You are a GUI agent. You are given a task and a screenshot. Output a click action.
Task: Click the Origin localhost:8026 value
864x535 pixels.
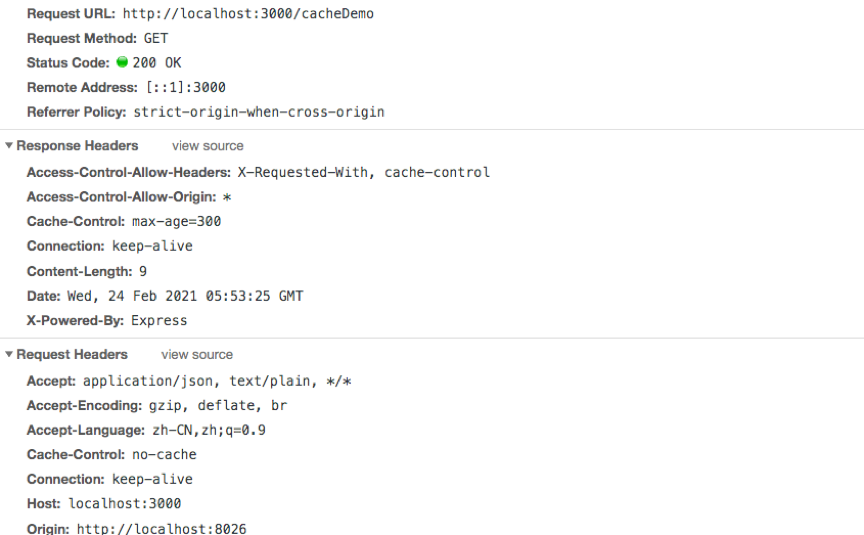point(161,528)
